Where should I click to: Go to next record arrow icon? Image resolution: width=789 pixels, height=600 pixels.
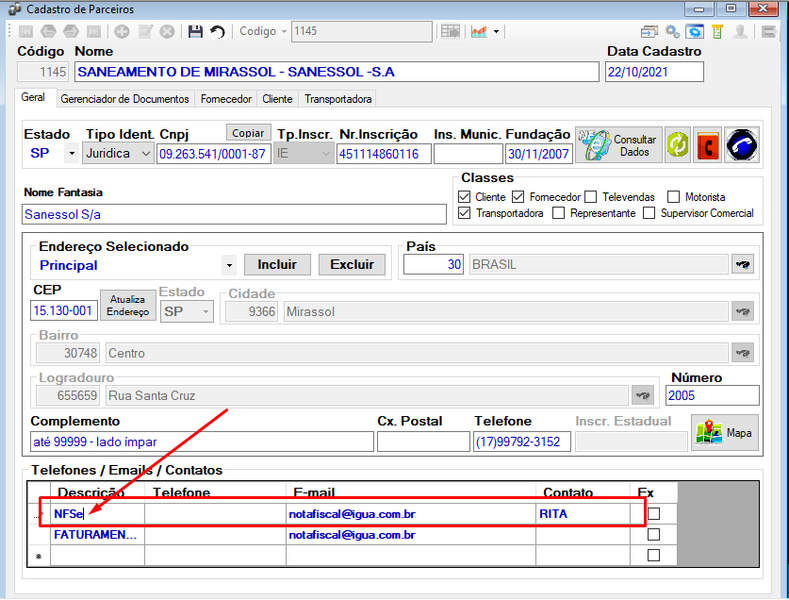coord(71,32)
